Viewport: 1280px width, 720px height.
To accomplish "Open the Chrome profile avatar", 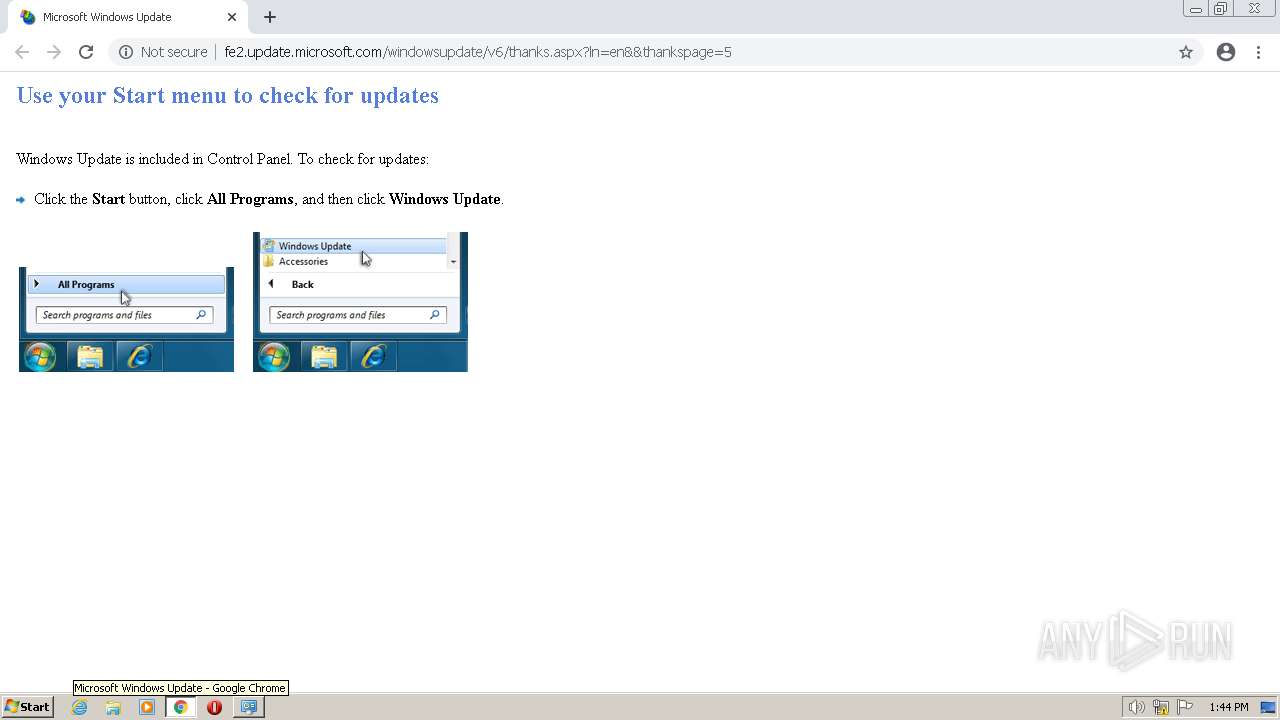I will tap(1226, 52).
